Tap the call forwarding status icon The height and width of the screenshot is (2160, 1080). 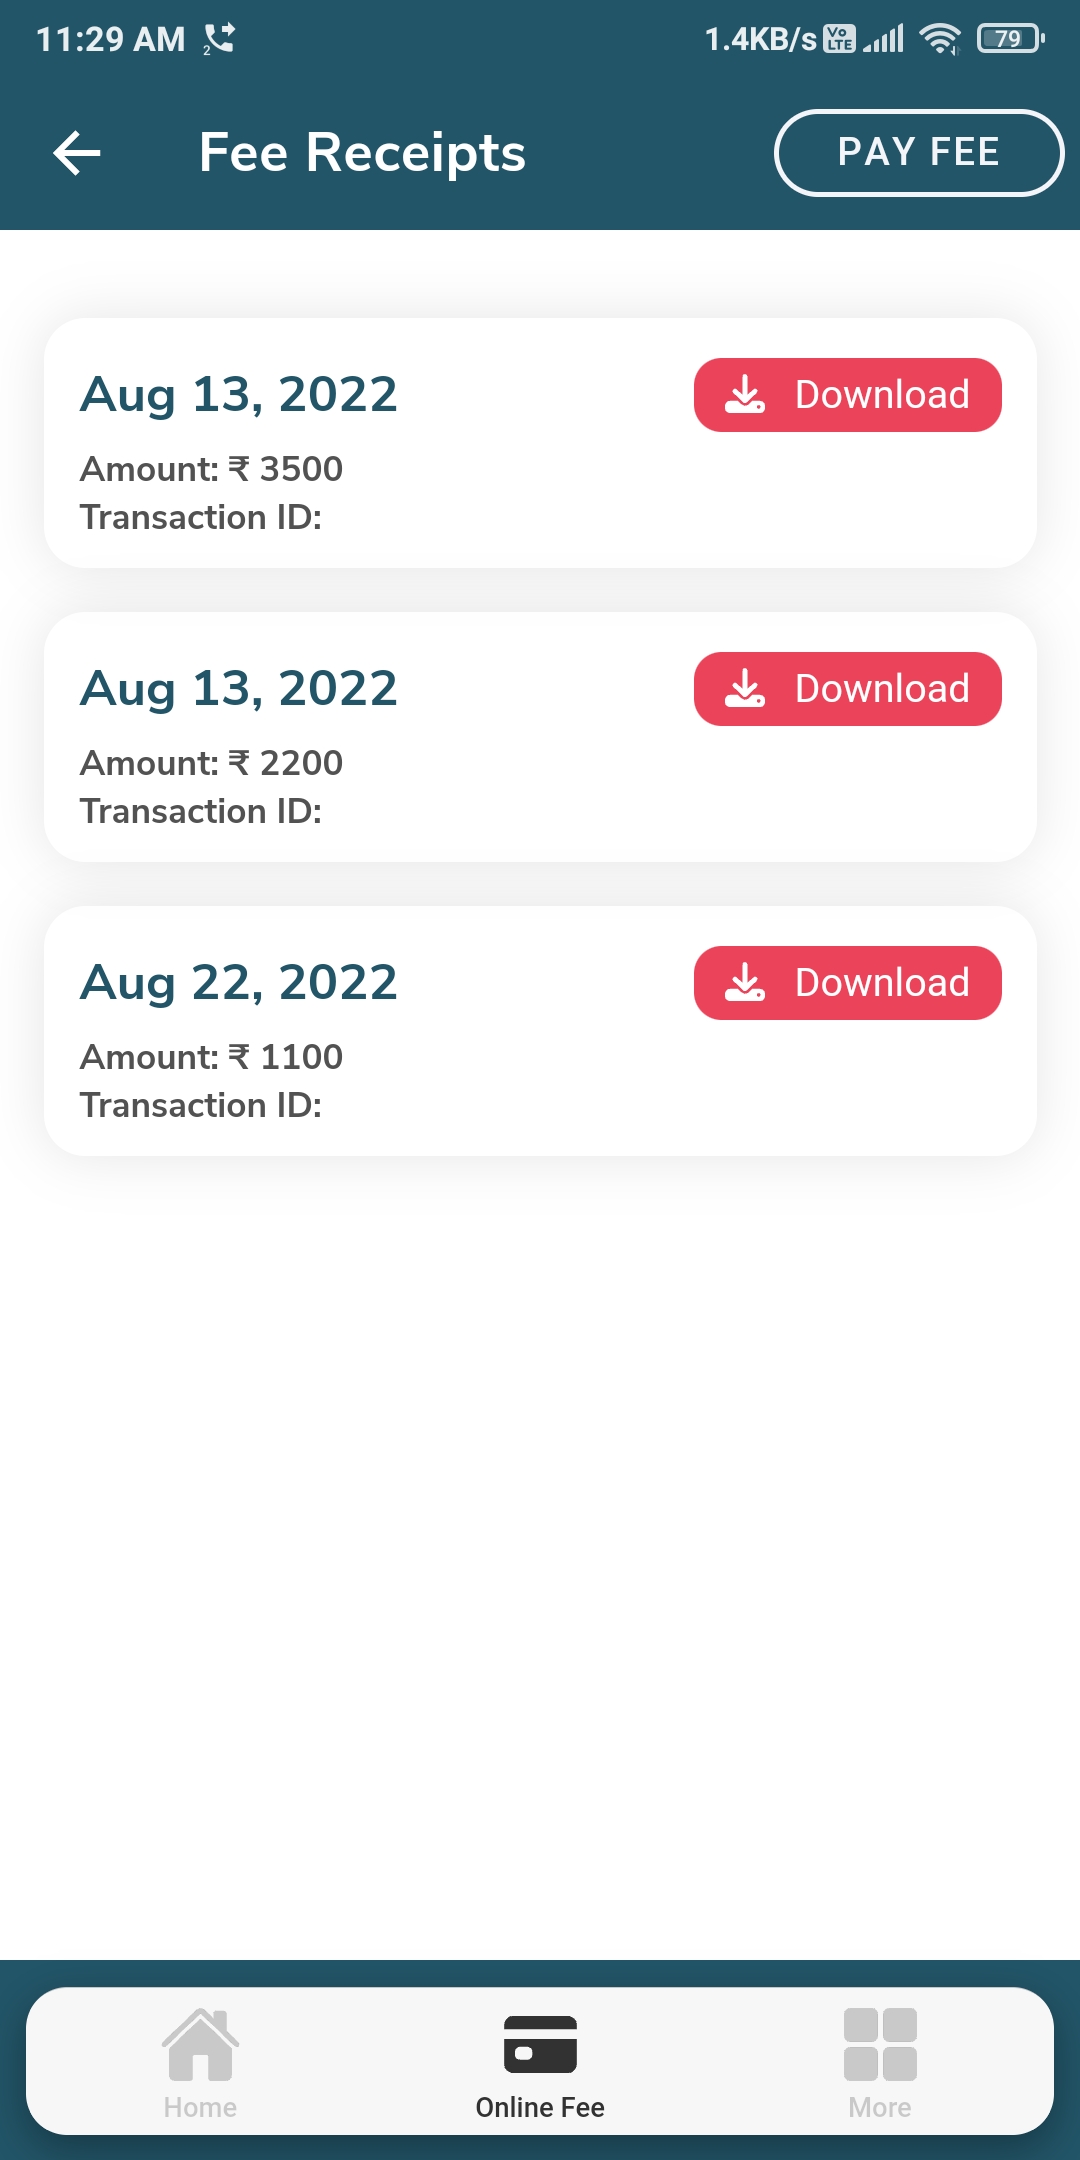[x=219, y=39]
